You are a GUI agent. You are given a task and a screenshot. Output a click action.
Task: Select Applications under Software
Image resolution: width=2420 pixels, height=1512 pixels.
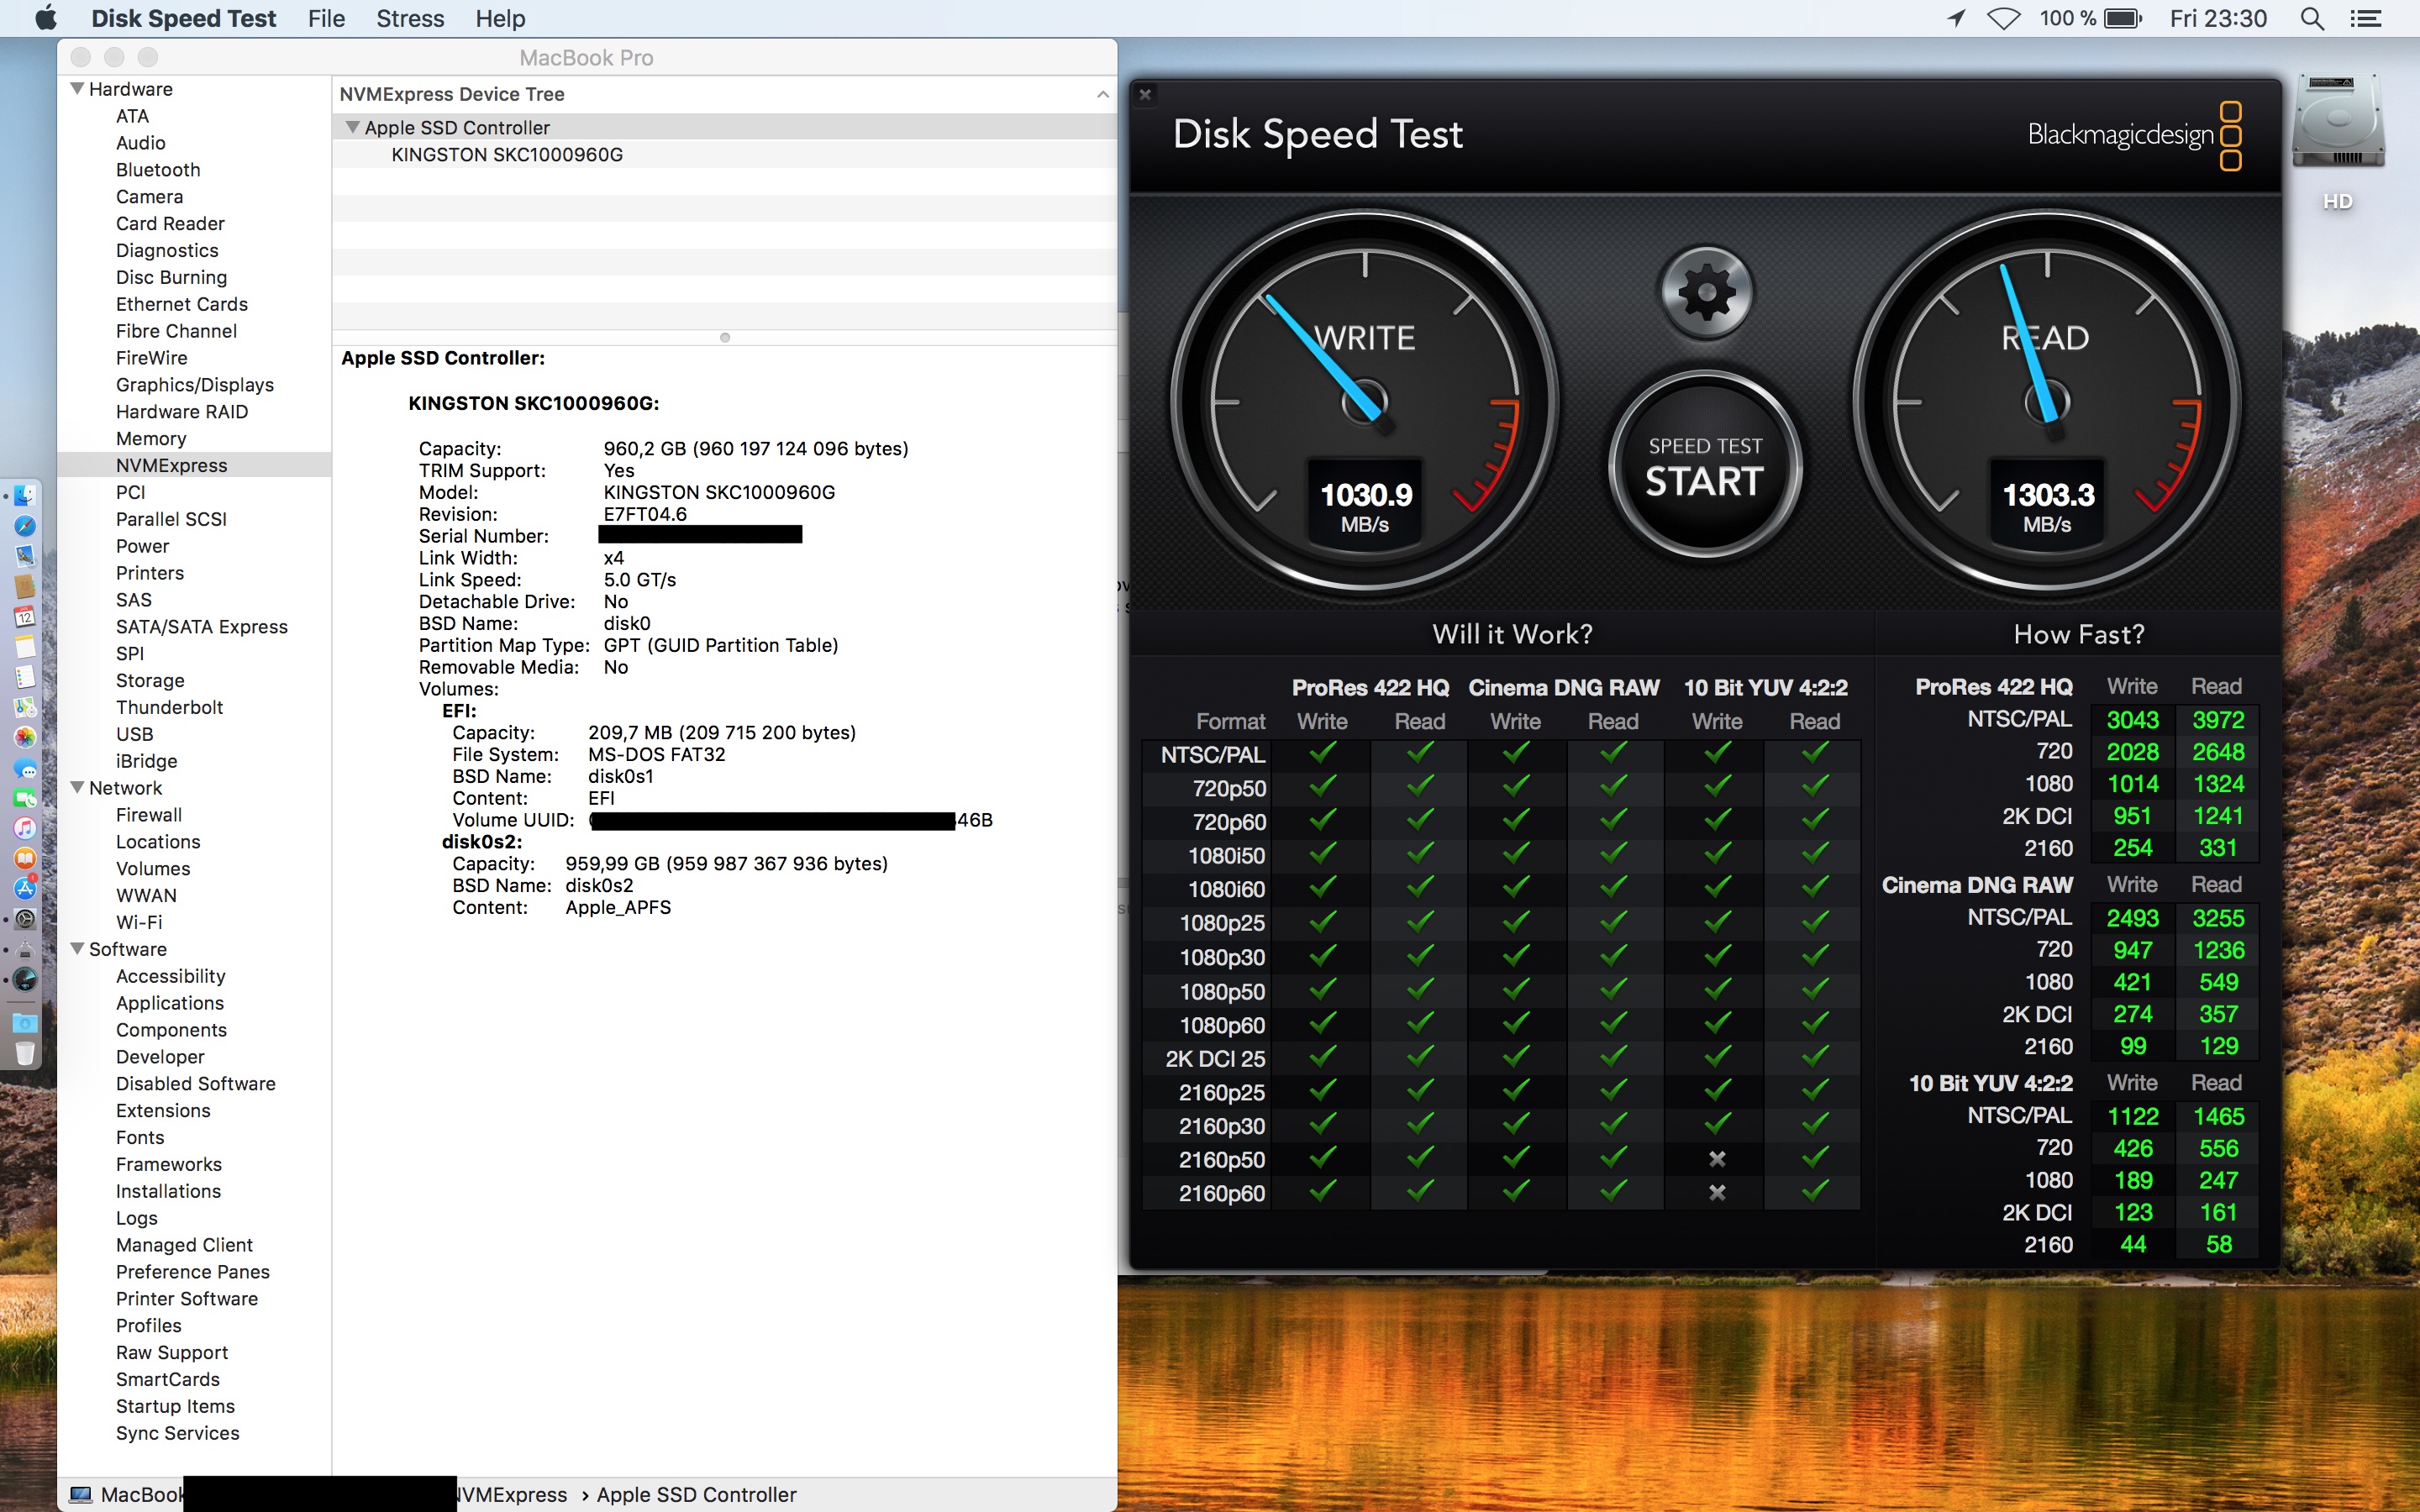click(x=170, y=1003)
